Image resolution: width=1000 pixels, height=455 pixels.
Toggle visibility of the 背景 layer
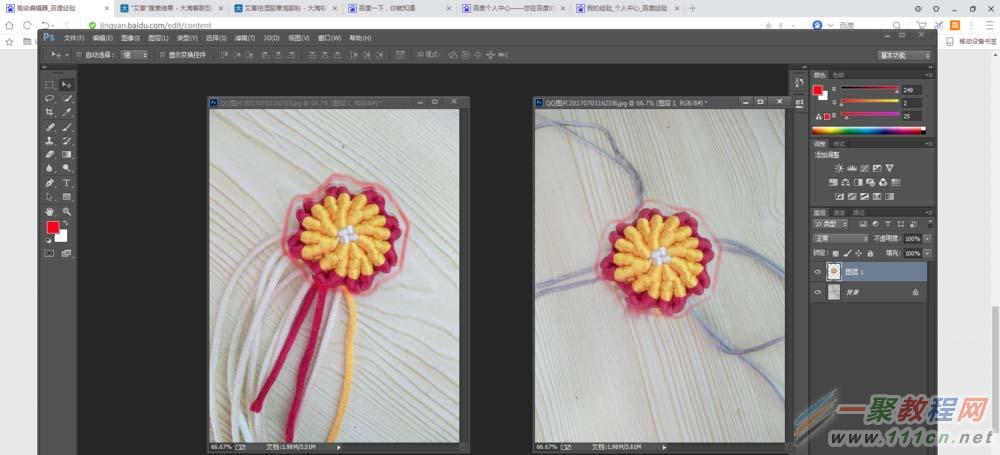pos(818,292)
